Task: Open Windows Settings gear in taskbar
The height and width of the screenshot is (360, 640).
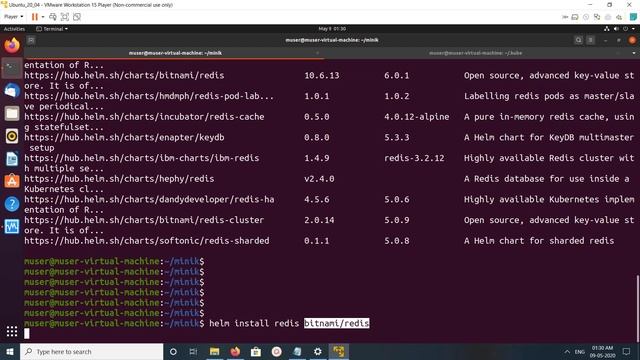Action: pos(318,351)
